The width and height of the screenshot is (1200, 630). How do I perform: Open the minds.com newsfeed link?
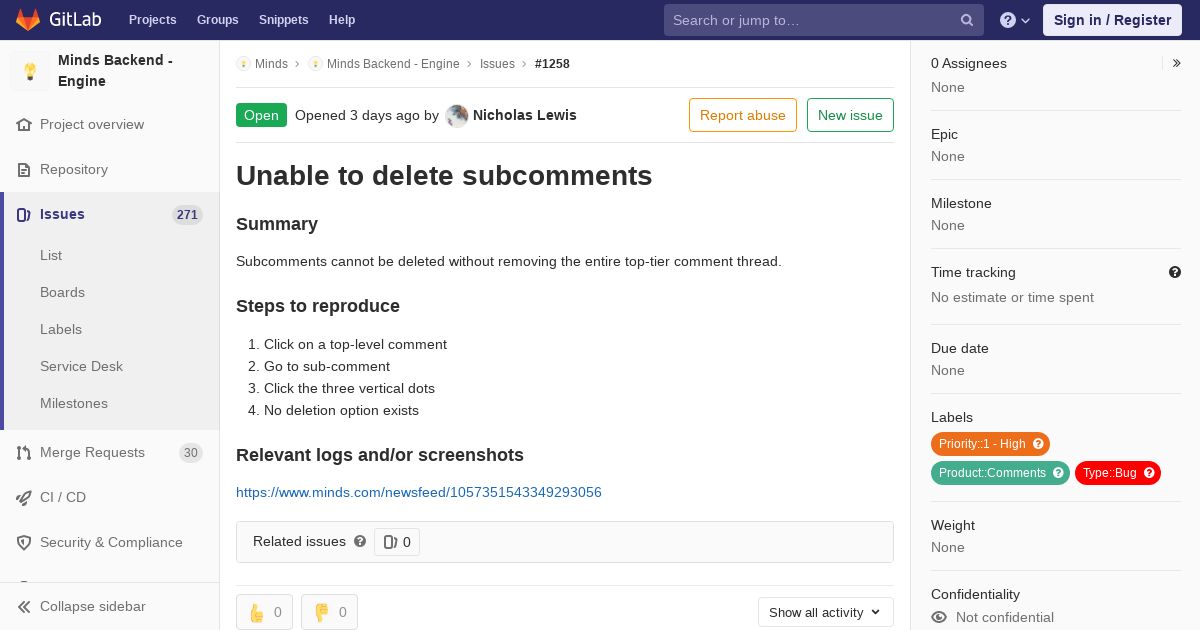(x=419, y=492)
